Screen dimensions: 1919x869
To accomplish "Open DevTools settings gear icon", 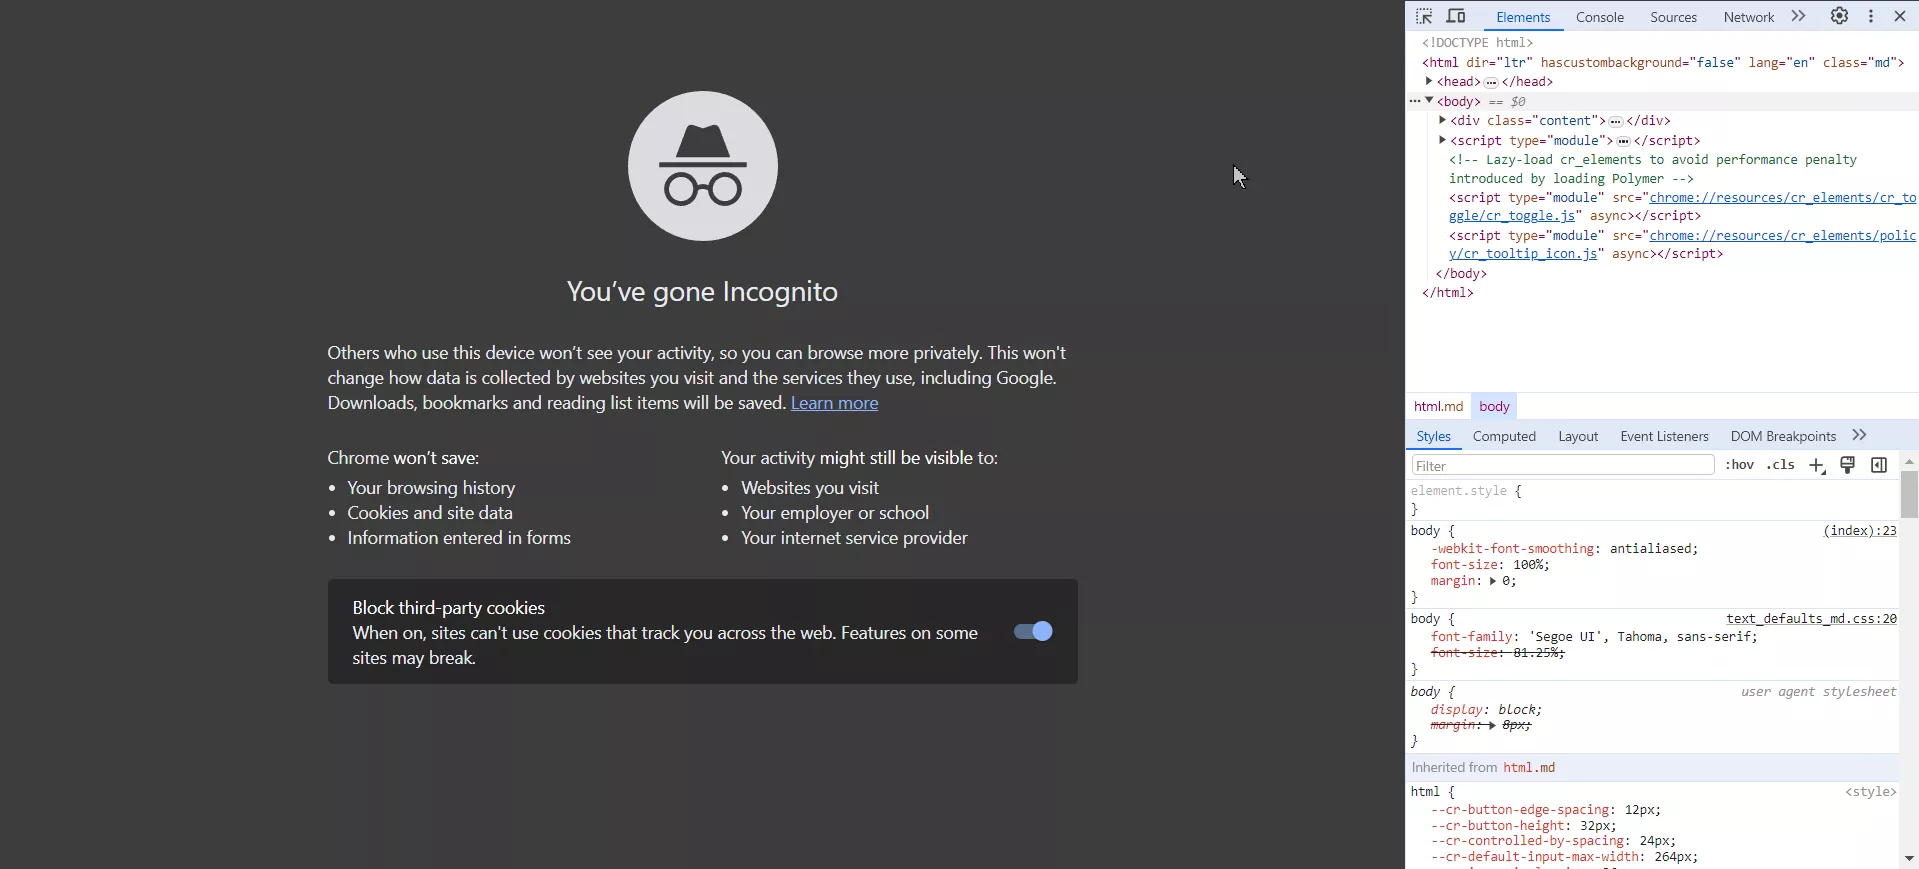I will pos(1839,16).
